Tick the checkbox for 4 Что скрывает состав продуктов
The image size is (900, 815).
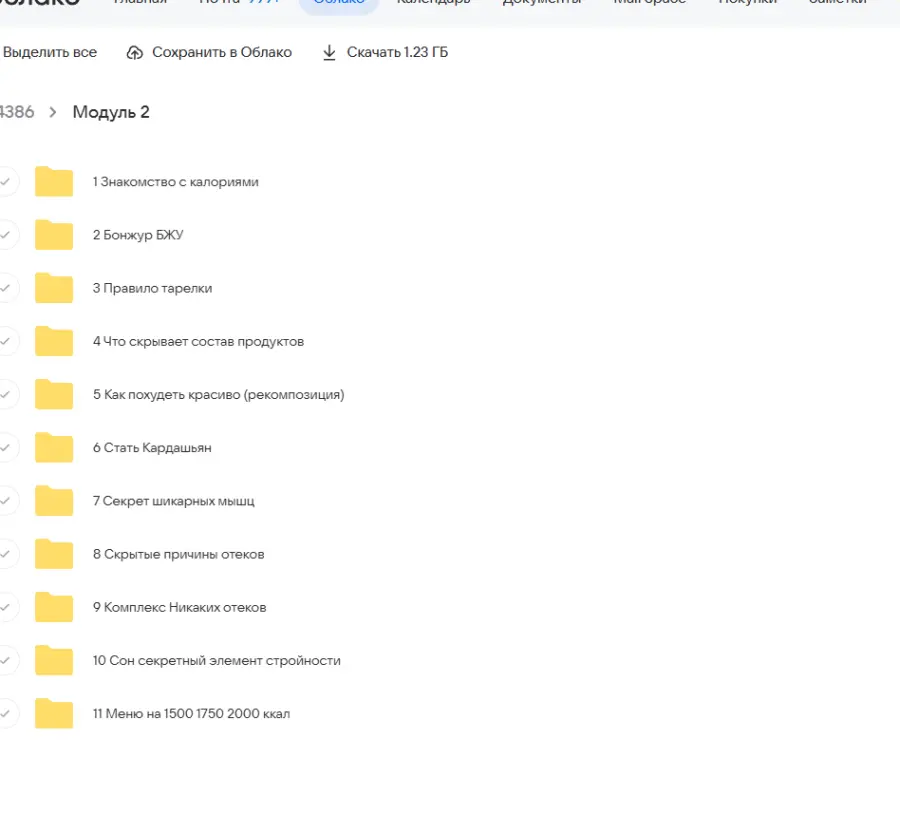(6, 341)
